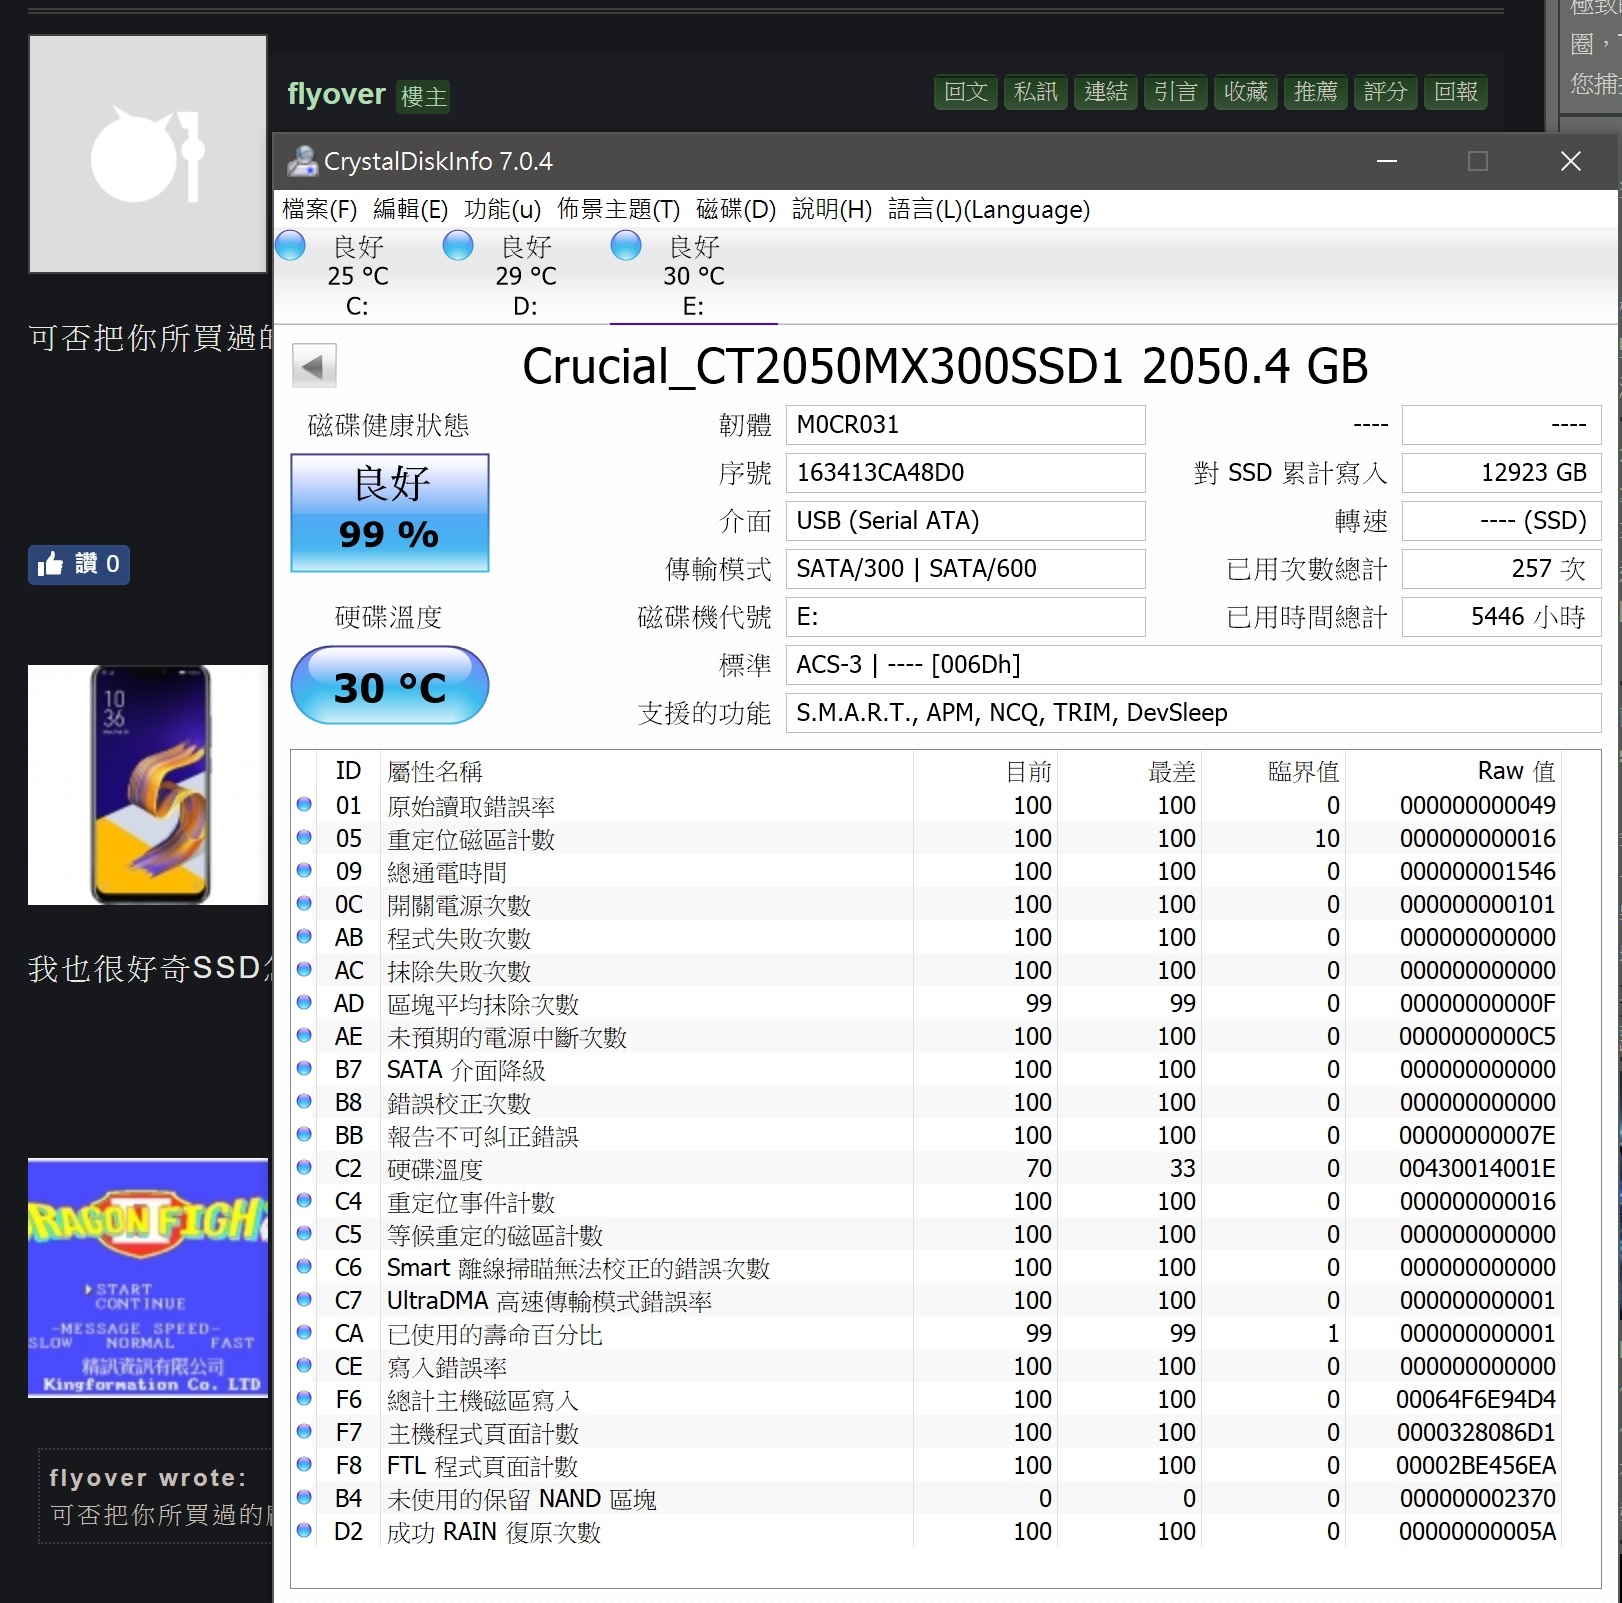Click the standard field ACS-3

click(1193, 665)
